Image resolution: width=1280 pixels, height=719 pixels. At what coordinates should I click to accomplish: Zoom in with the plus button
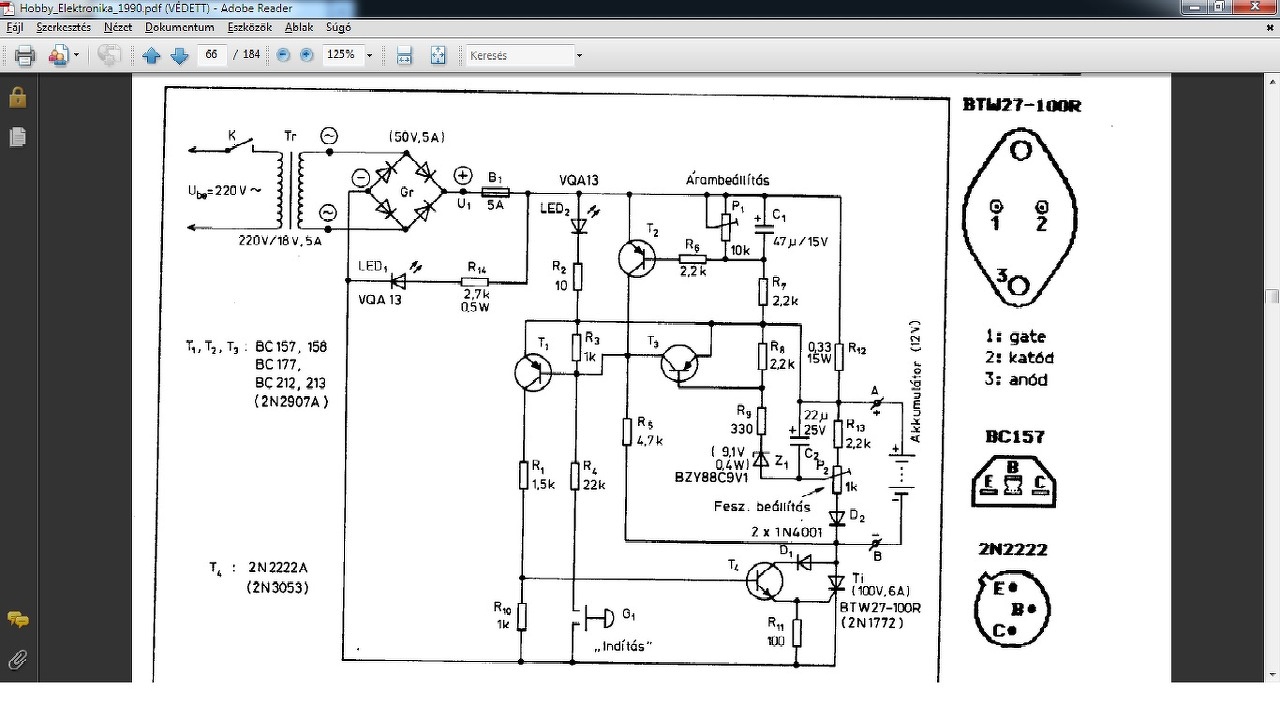[307, 56]
